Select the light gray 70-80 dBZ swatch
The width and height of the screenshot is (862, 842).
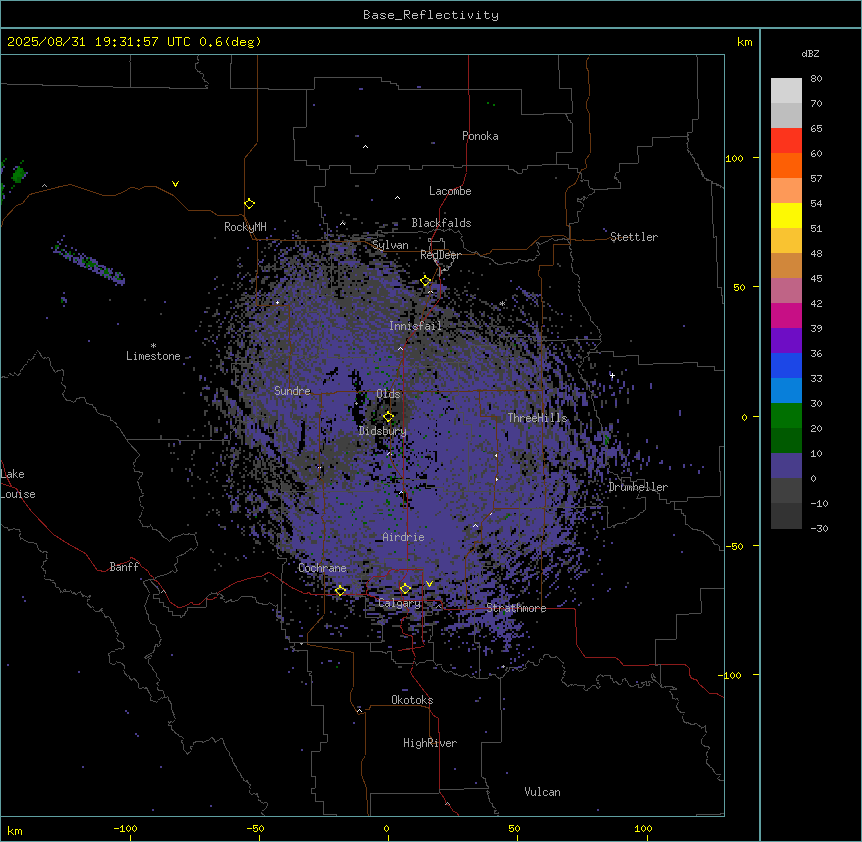(x=786, y=91)
